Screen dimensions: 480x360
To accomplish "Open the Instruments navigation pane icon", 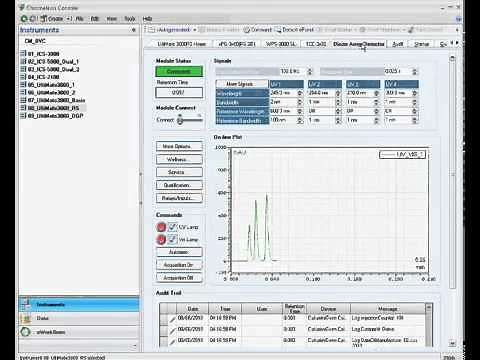I will pyautogui.click(x=26, y=304).
